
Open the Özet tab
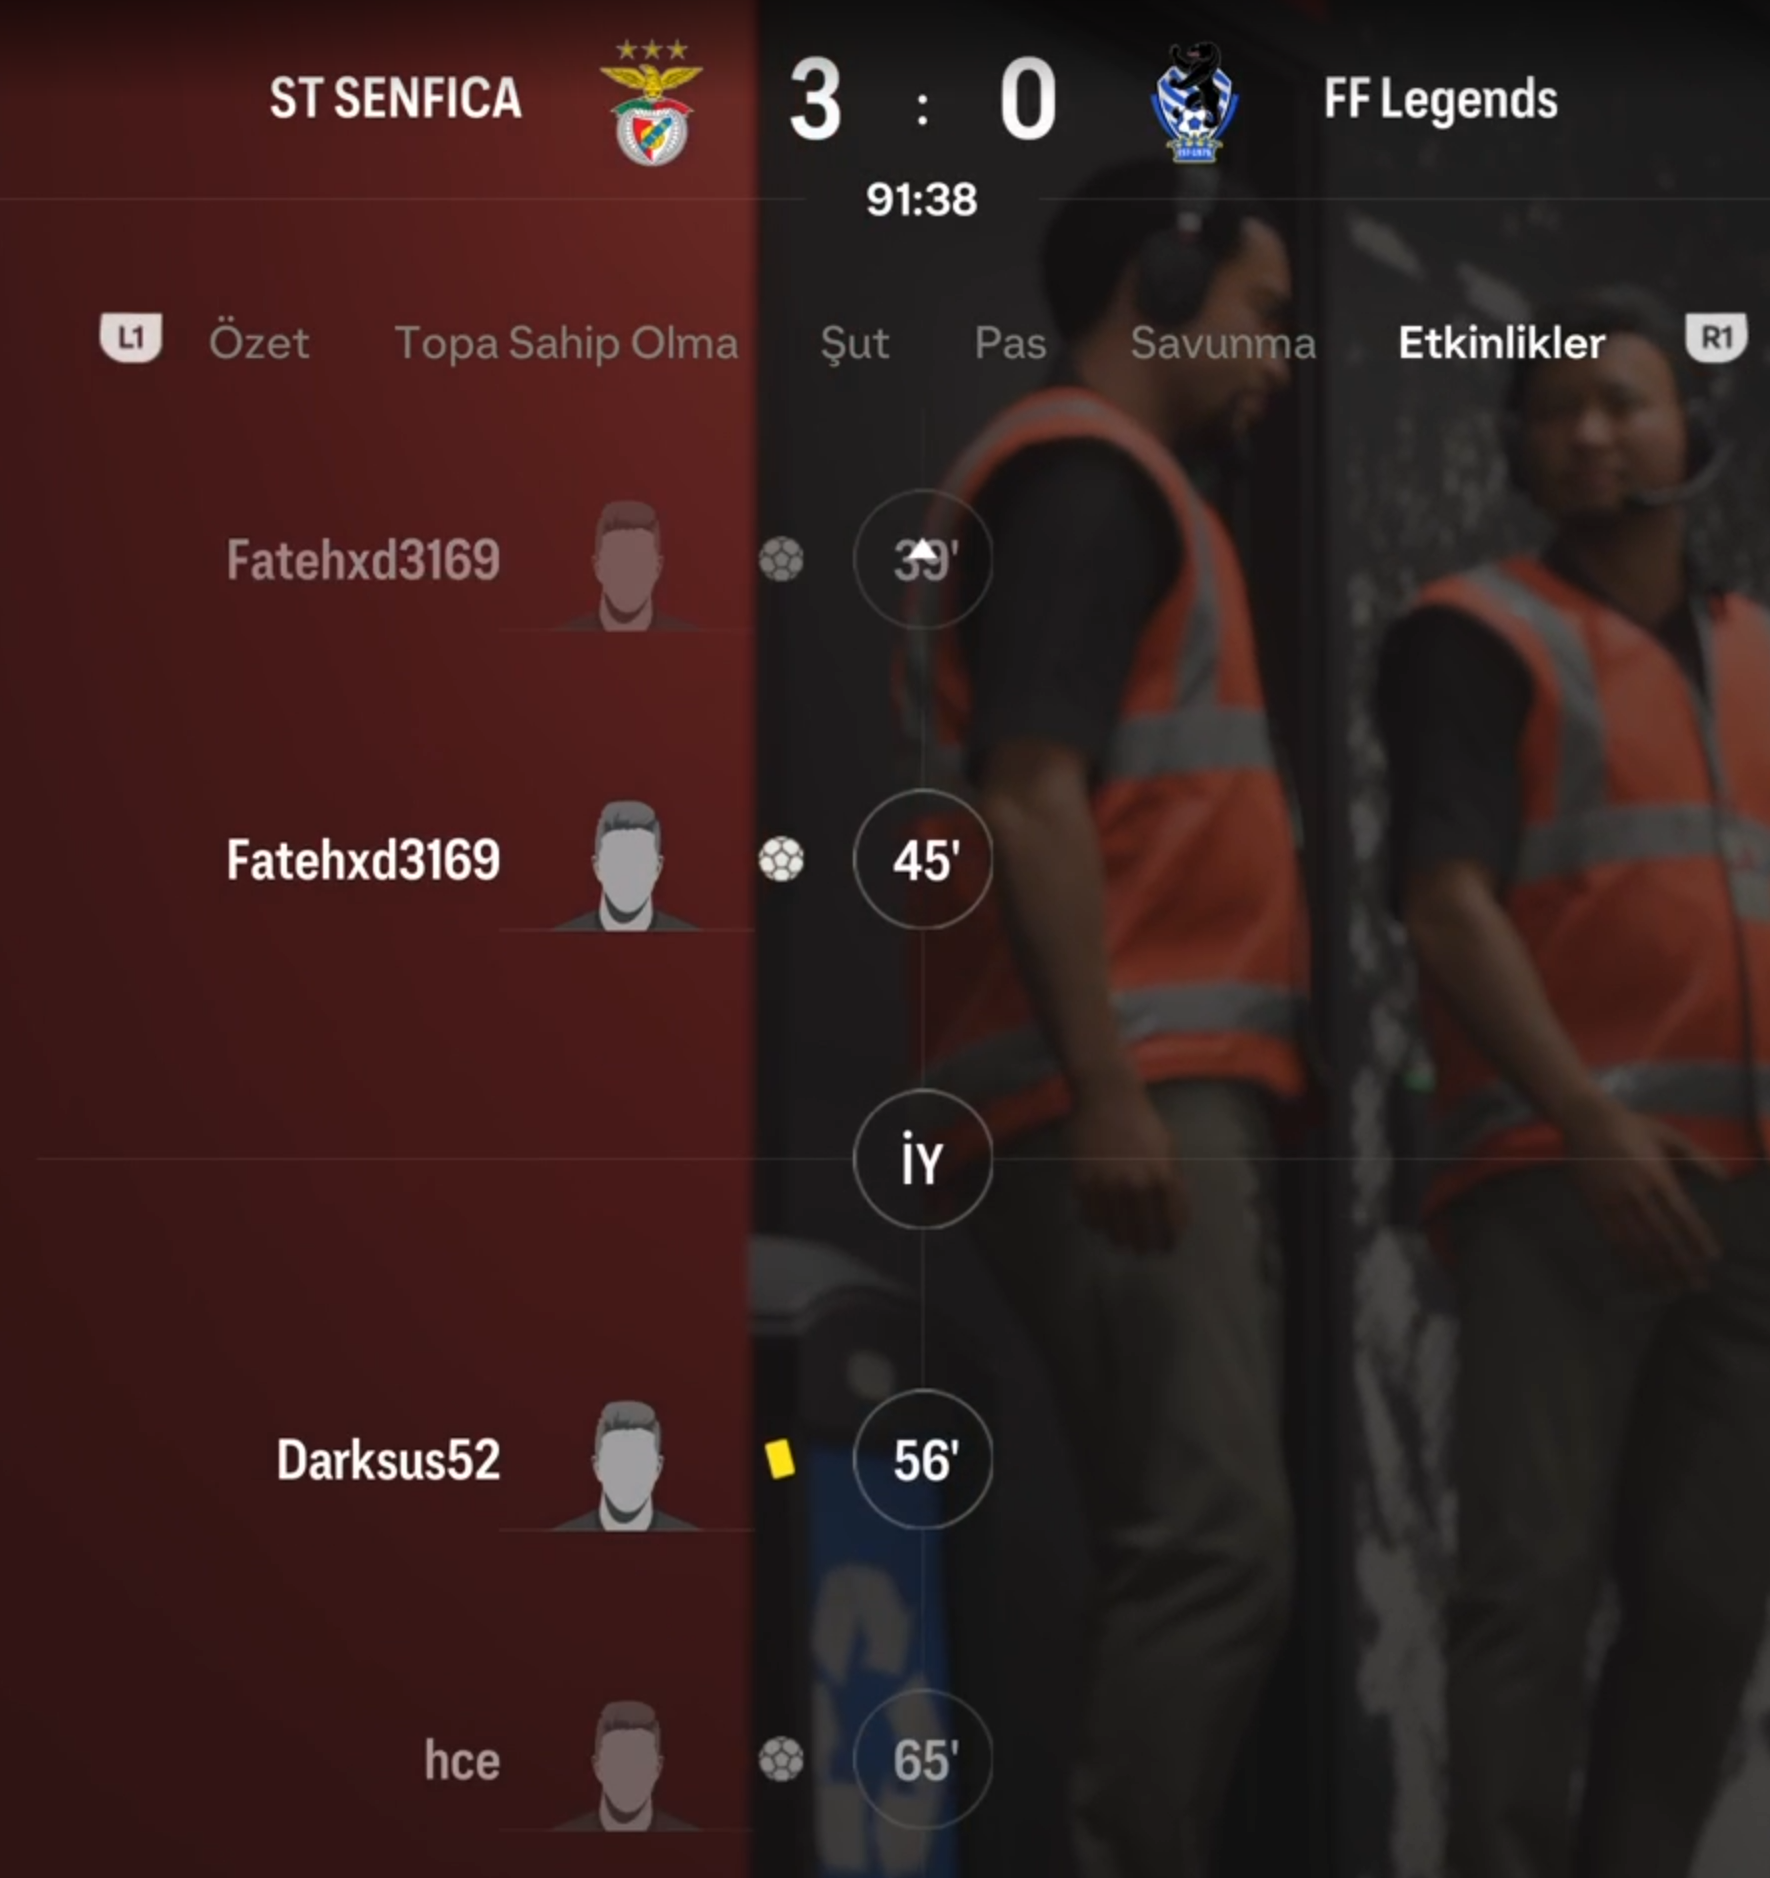pyautogui.click(x=259, y=343)
